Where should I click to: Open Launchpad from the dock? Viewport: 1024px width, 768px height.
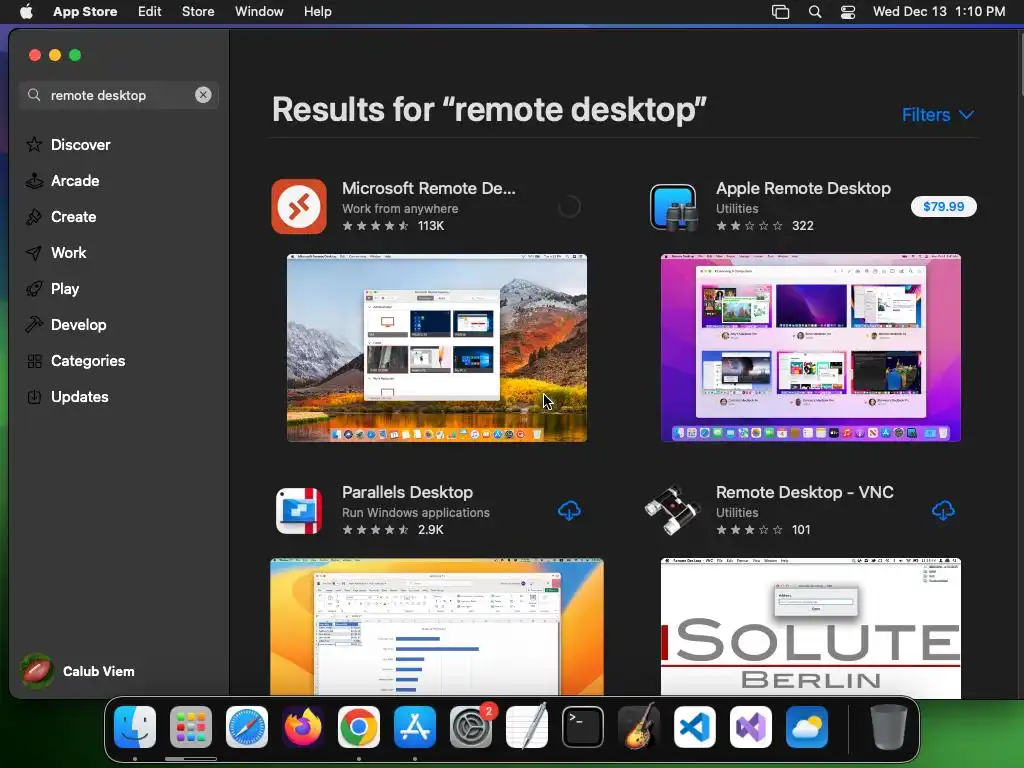click(191, 727)
